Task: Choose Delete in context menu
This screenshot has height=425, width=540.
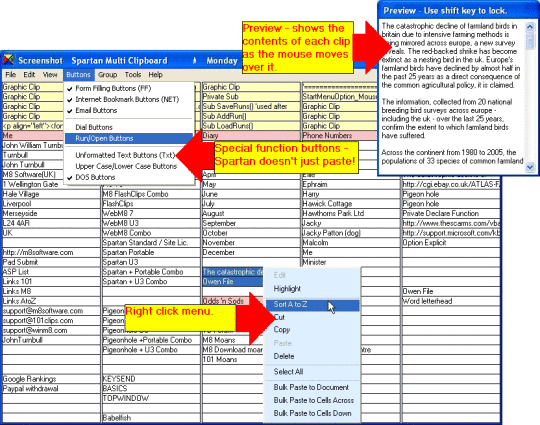Action: tap(312, 356)
